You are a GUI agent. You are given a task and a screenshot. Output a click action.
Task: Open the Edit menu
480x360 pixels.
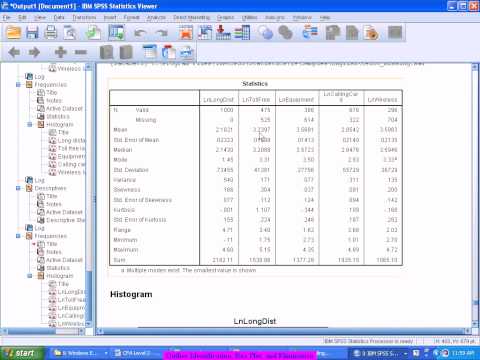22,17
